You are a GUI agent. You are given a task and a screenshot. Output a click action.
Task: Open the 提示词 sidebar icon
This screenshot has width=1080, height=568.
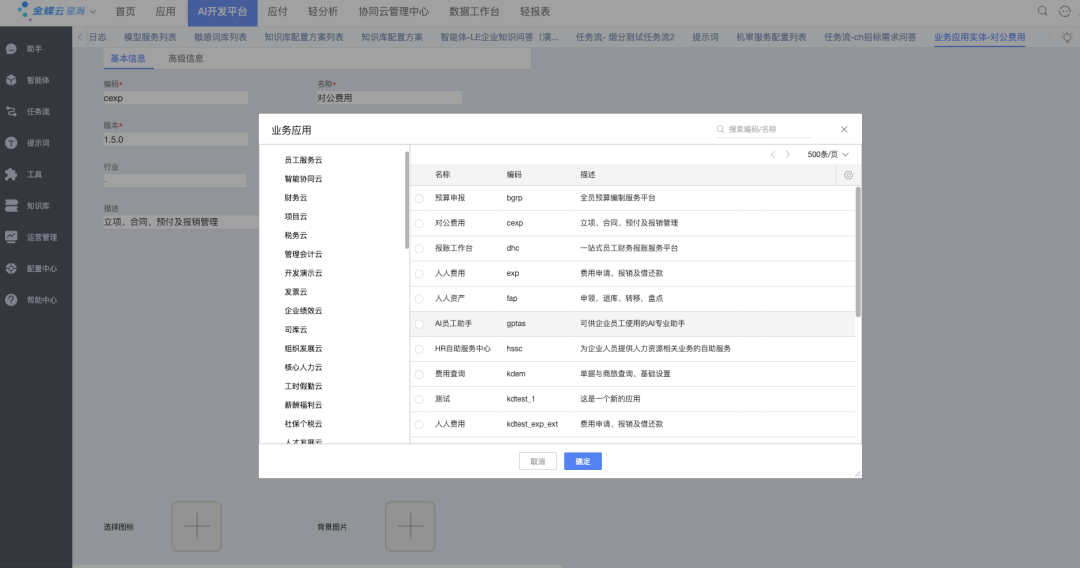[11, 143]
